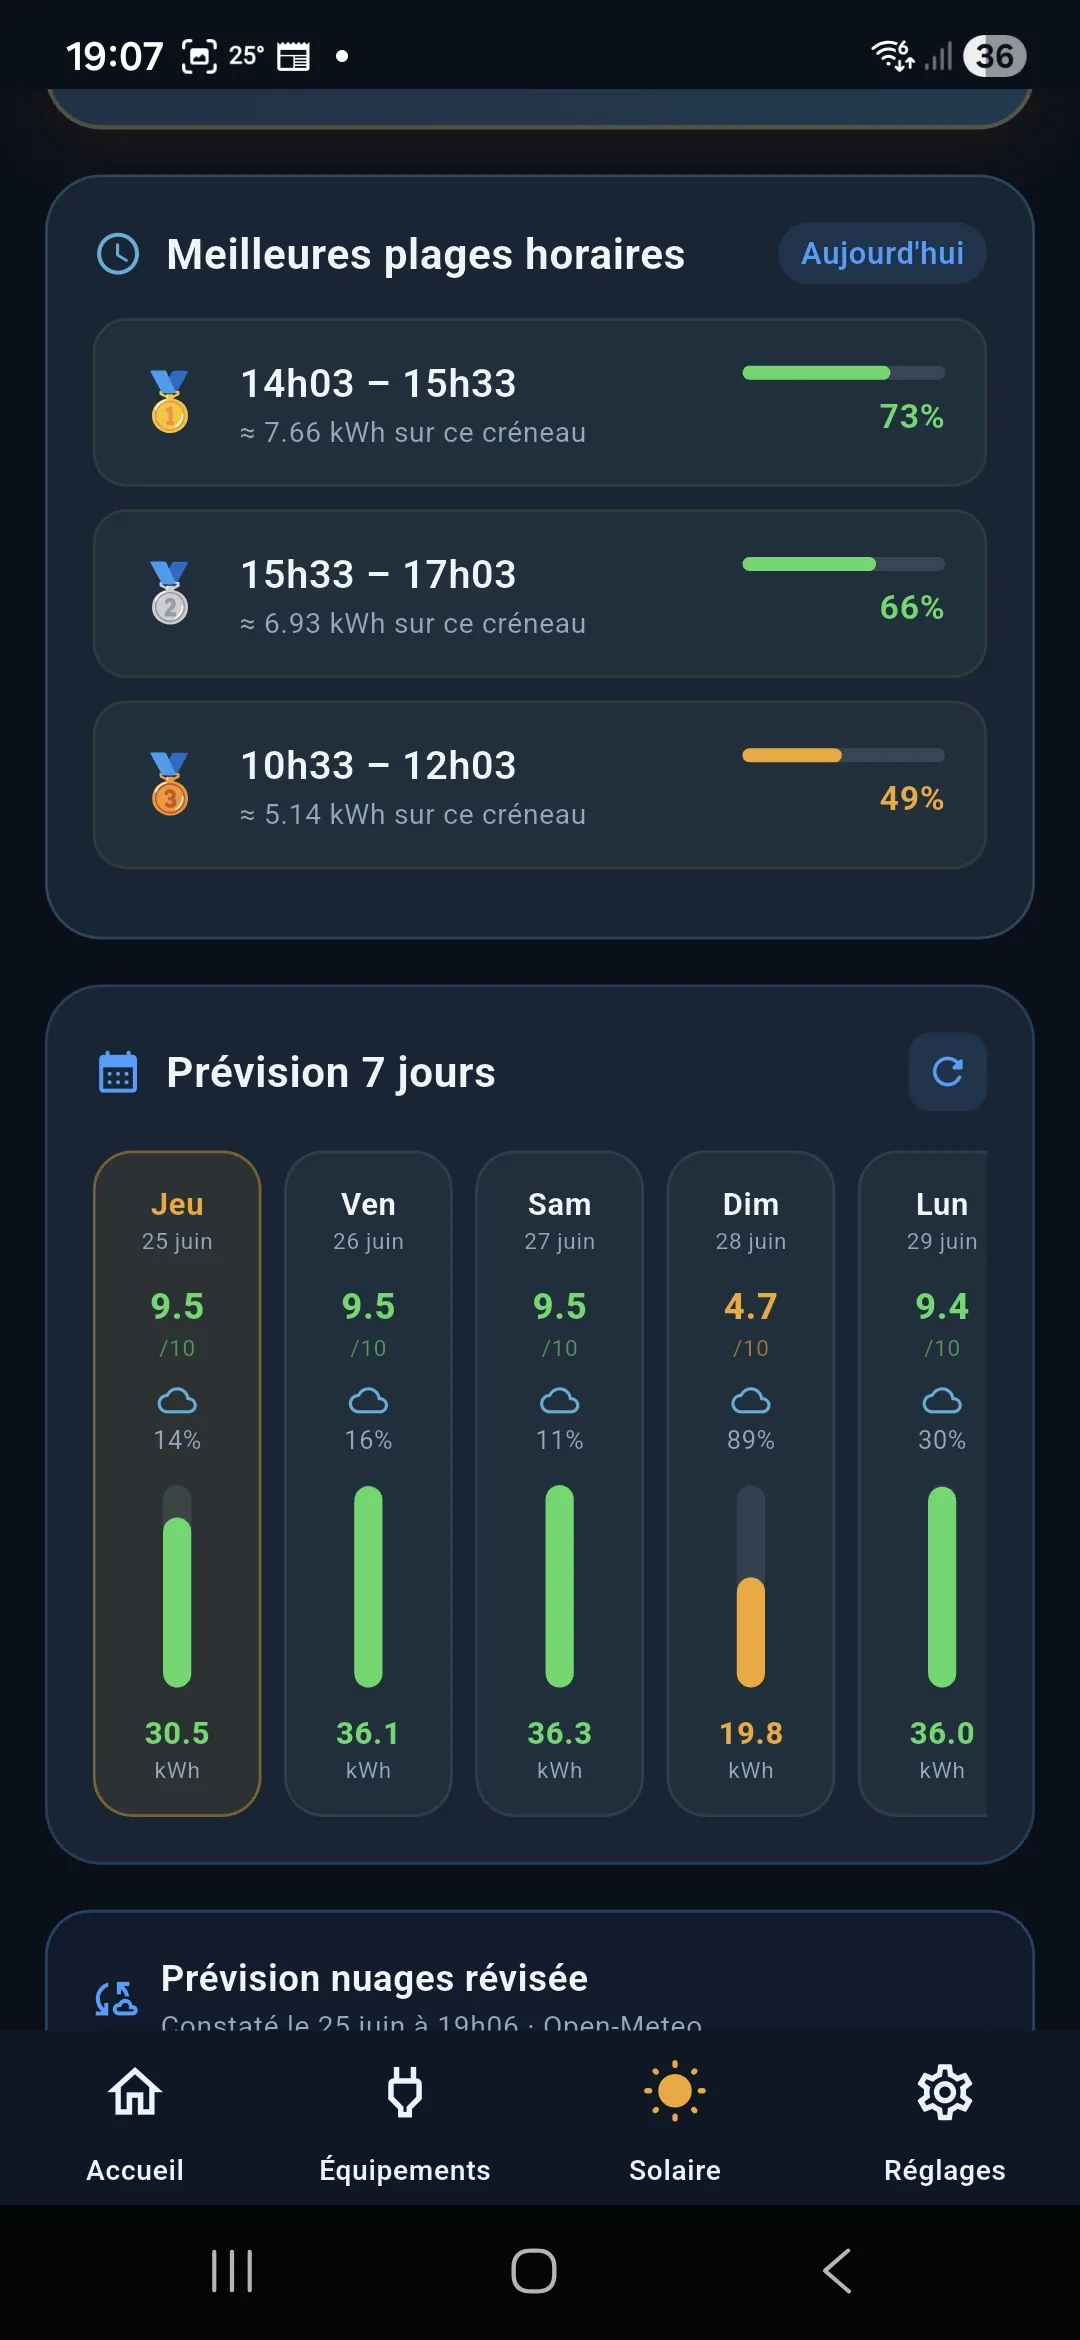Tap the 49% progress bar on the 10h33 slot
Image resolution: width=1080 pixels, height=2340 pixels.
click(x=843, y=755)
